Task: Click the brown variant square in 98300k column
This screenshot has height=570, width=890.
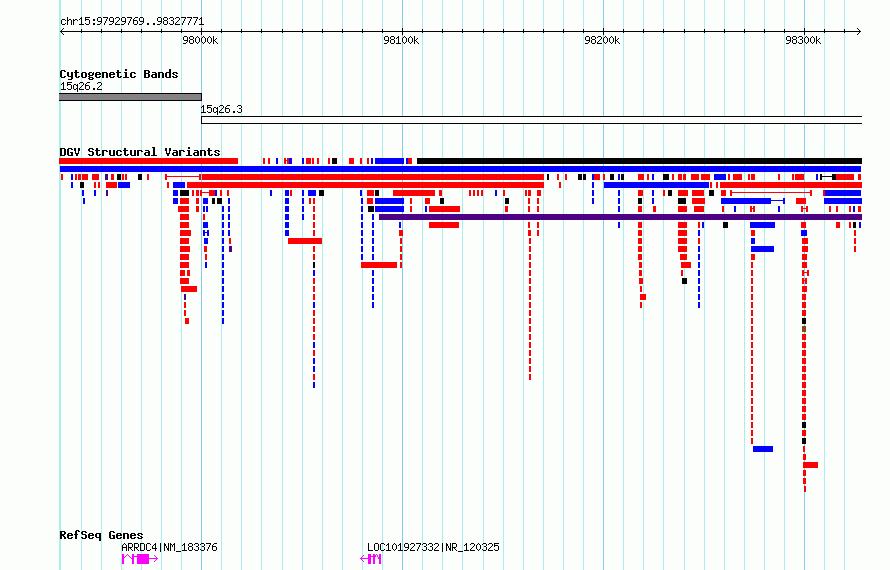Action: [x=804, y=329]
